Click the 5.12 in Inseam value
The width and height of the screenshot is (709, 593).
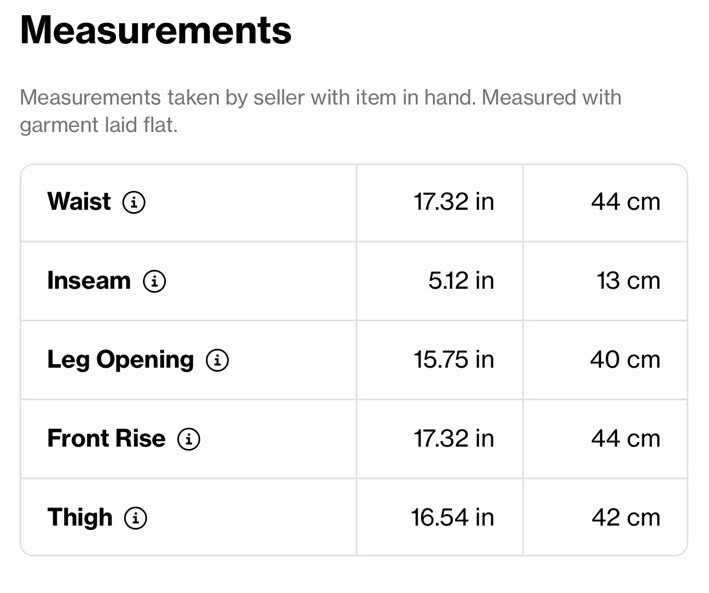(460, 281)
